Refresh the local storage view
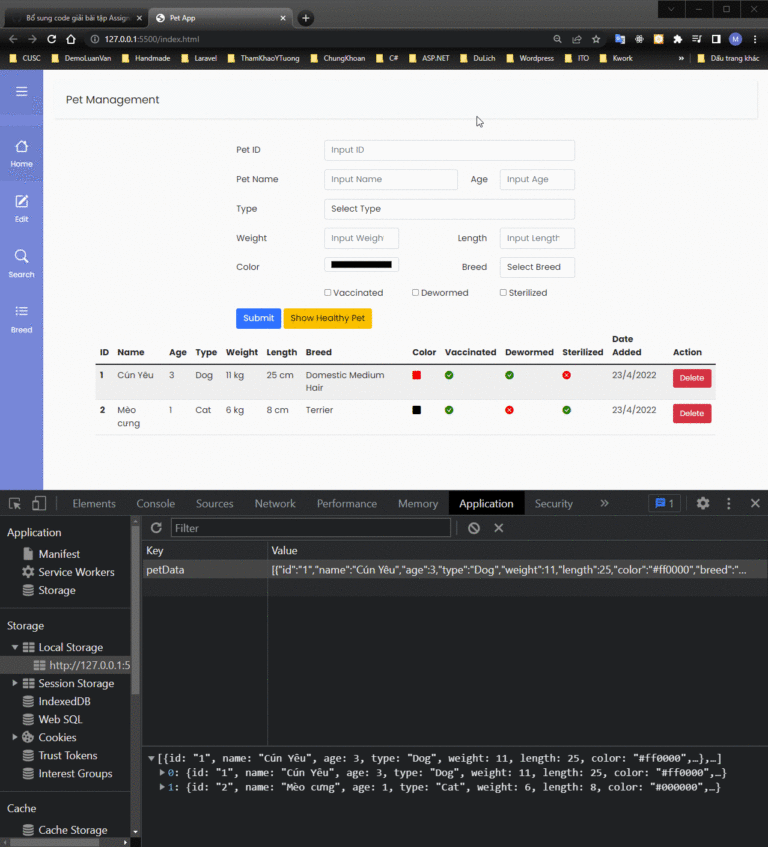This screenshot has height=847, width=768. [156, 528]
